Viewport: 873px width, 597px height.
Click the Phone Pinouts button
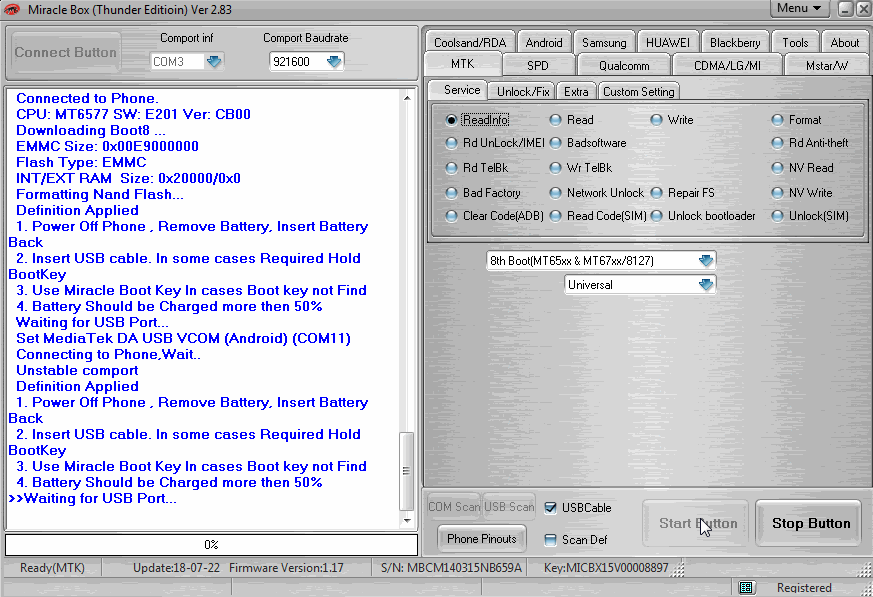coord(482,539)
